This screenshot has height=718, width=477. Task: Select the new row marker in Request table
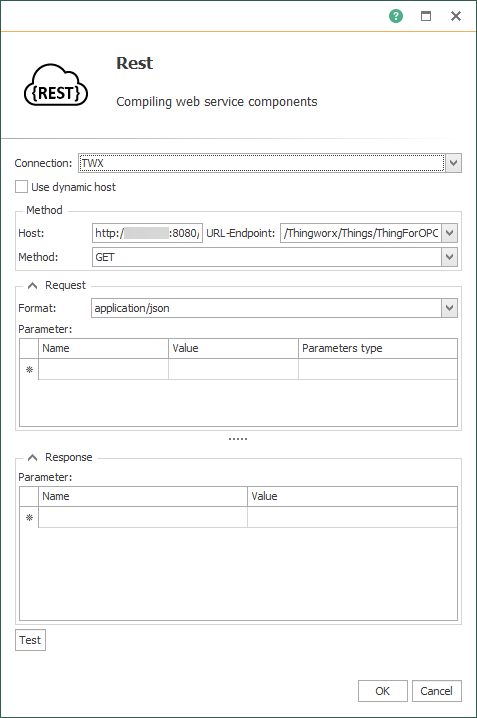click(29, 370)
